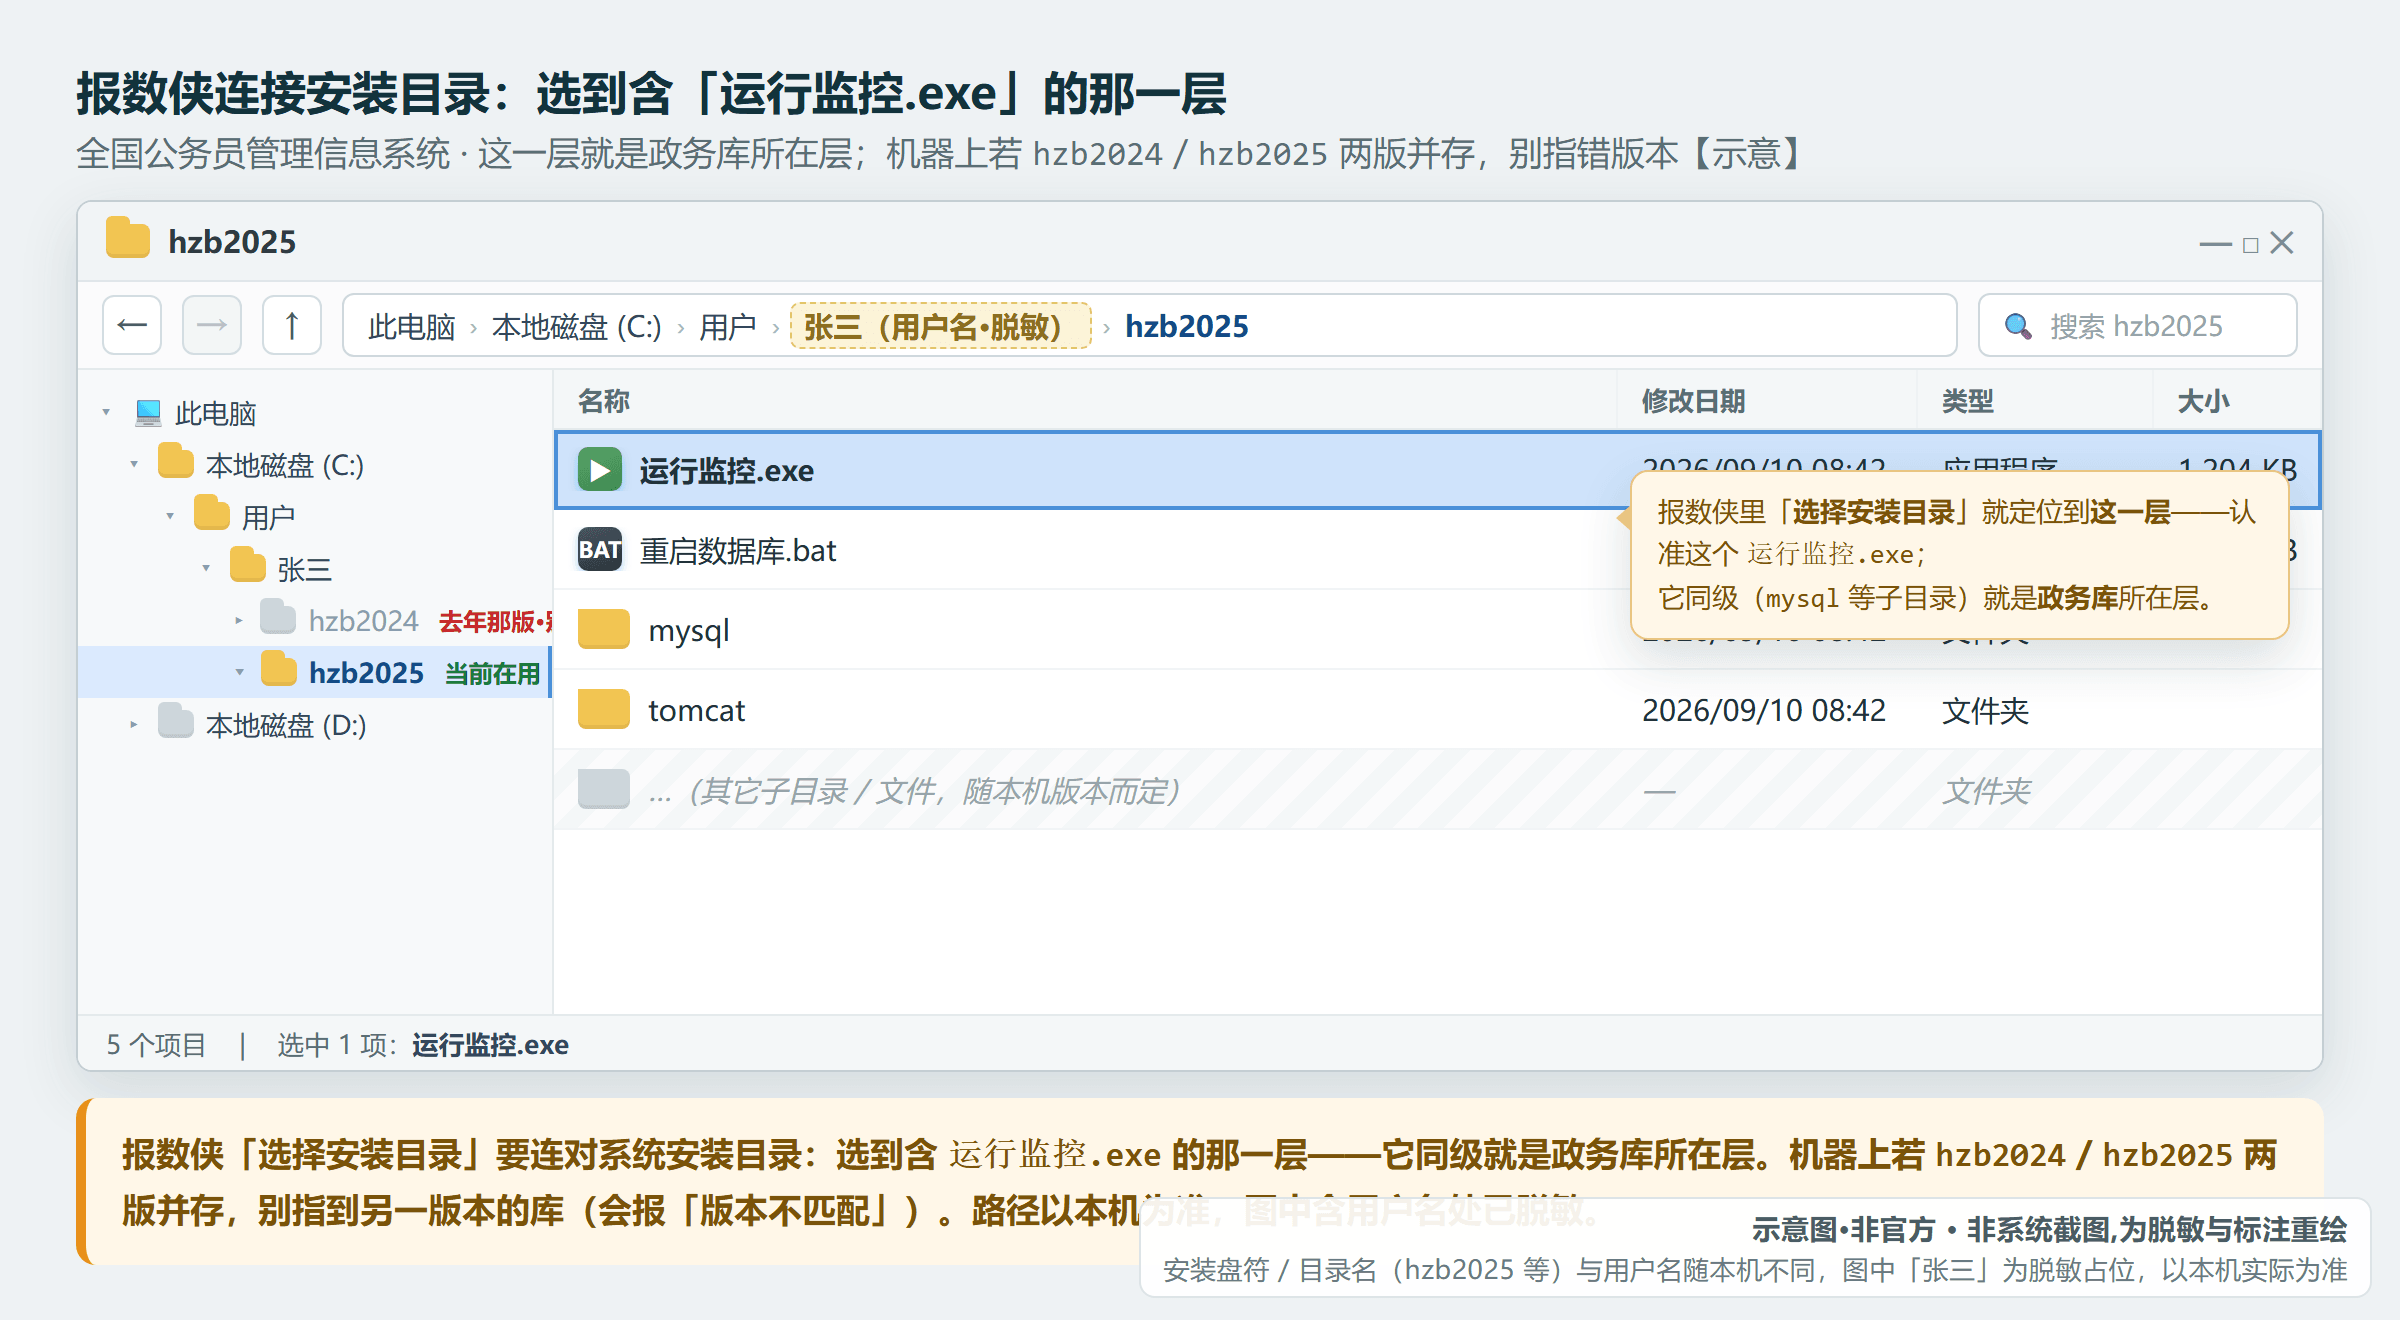The image size is (2400, 1320).
Task: Click the 用户 folder icon in tree
Action: [x=212, y=514]
